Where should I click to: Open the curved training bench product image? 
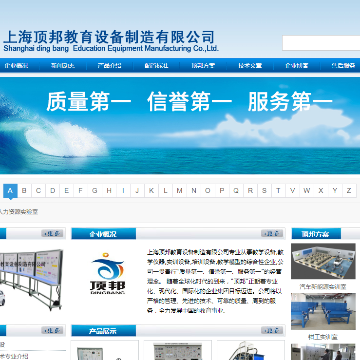[31, 280]
